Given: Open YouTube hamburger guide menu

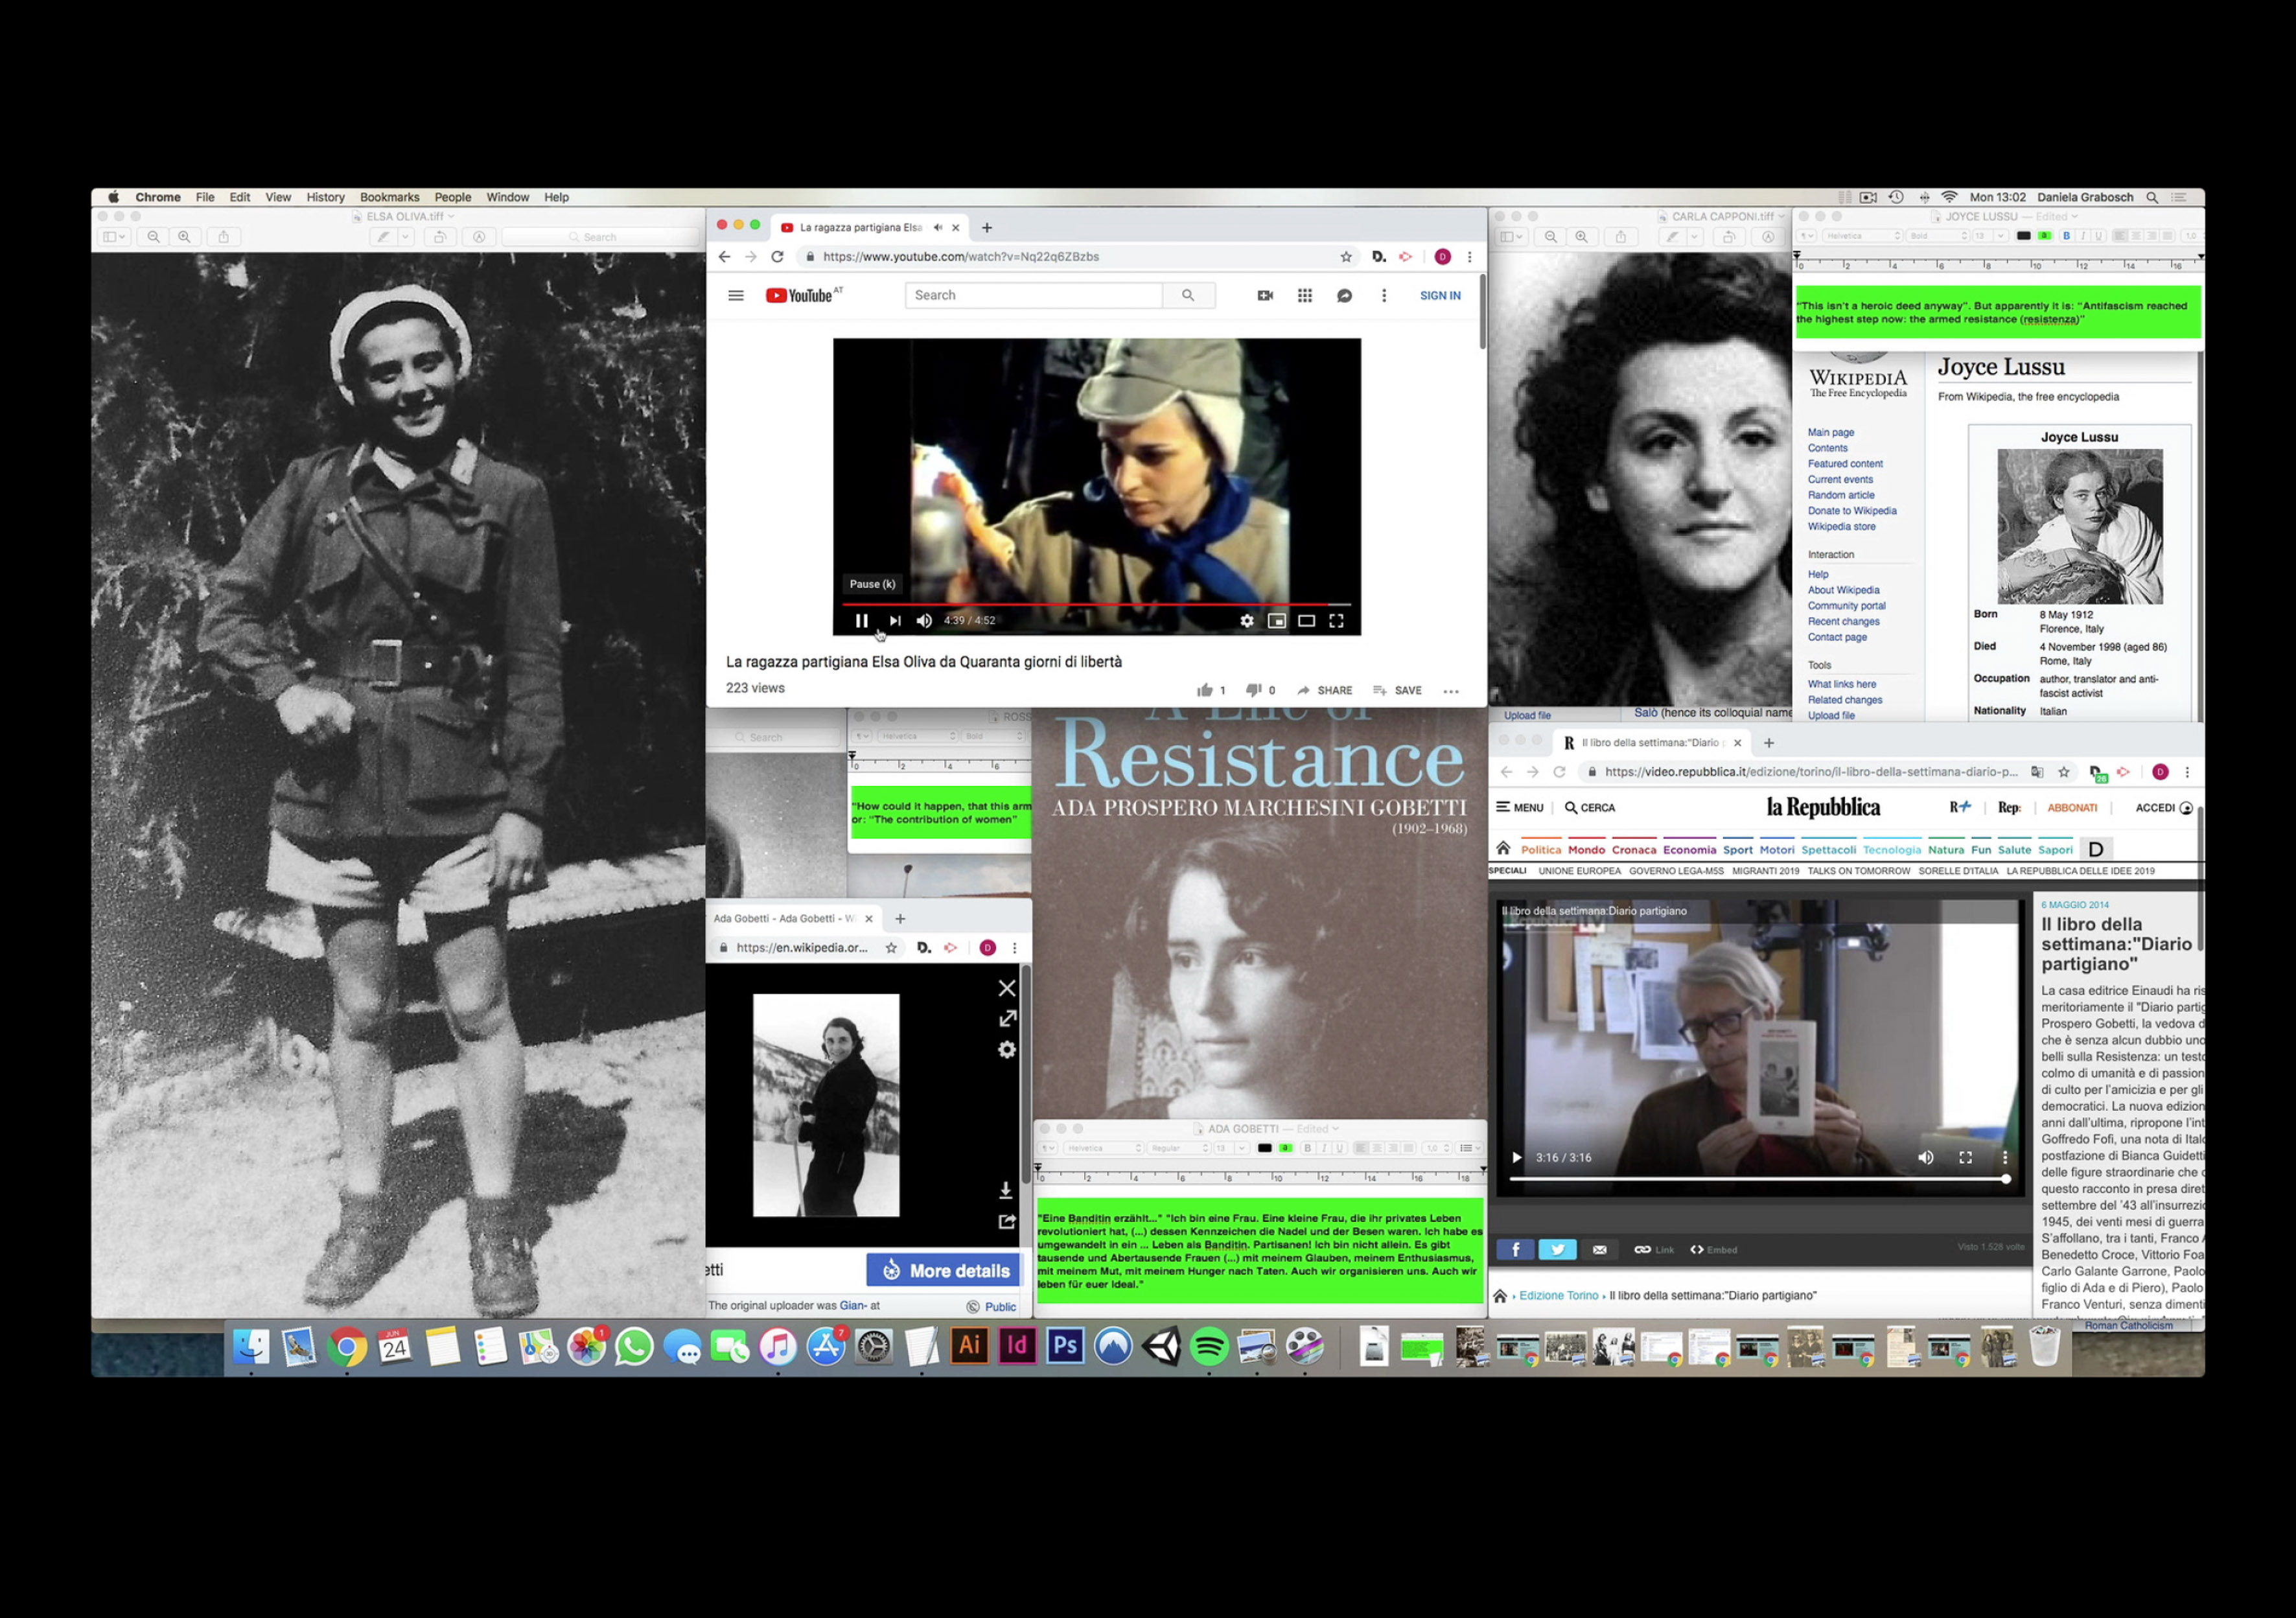Looking at the screenshot, I should (x=736, y=295).
